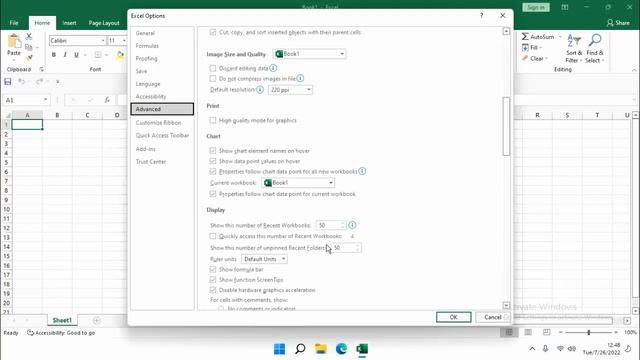Uncheck Show formula bar
640x360 pixels.
tap(213, 269)
